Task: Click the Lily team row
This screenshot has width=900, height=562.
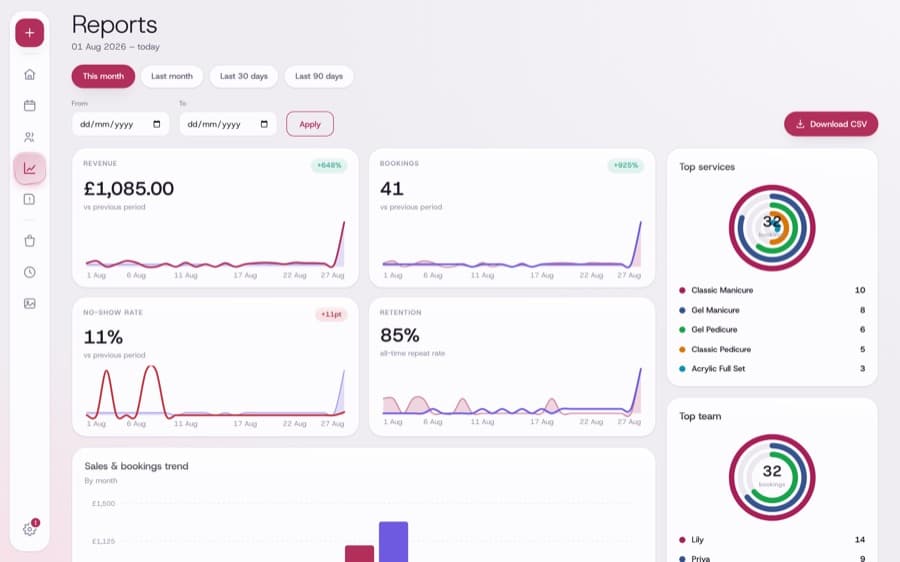Action: pyautogui.click(x=772, y=540)
